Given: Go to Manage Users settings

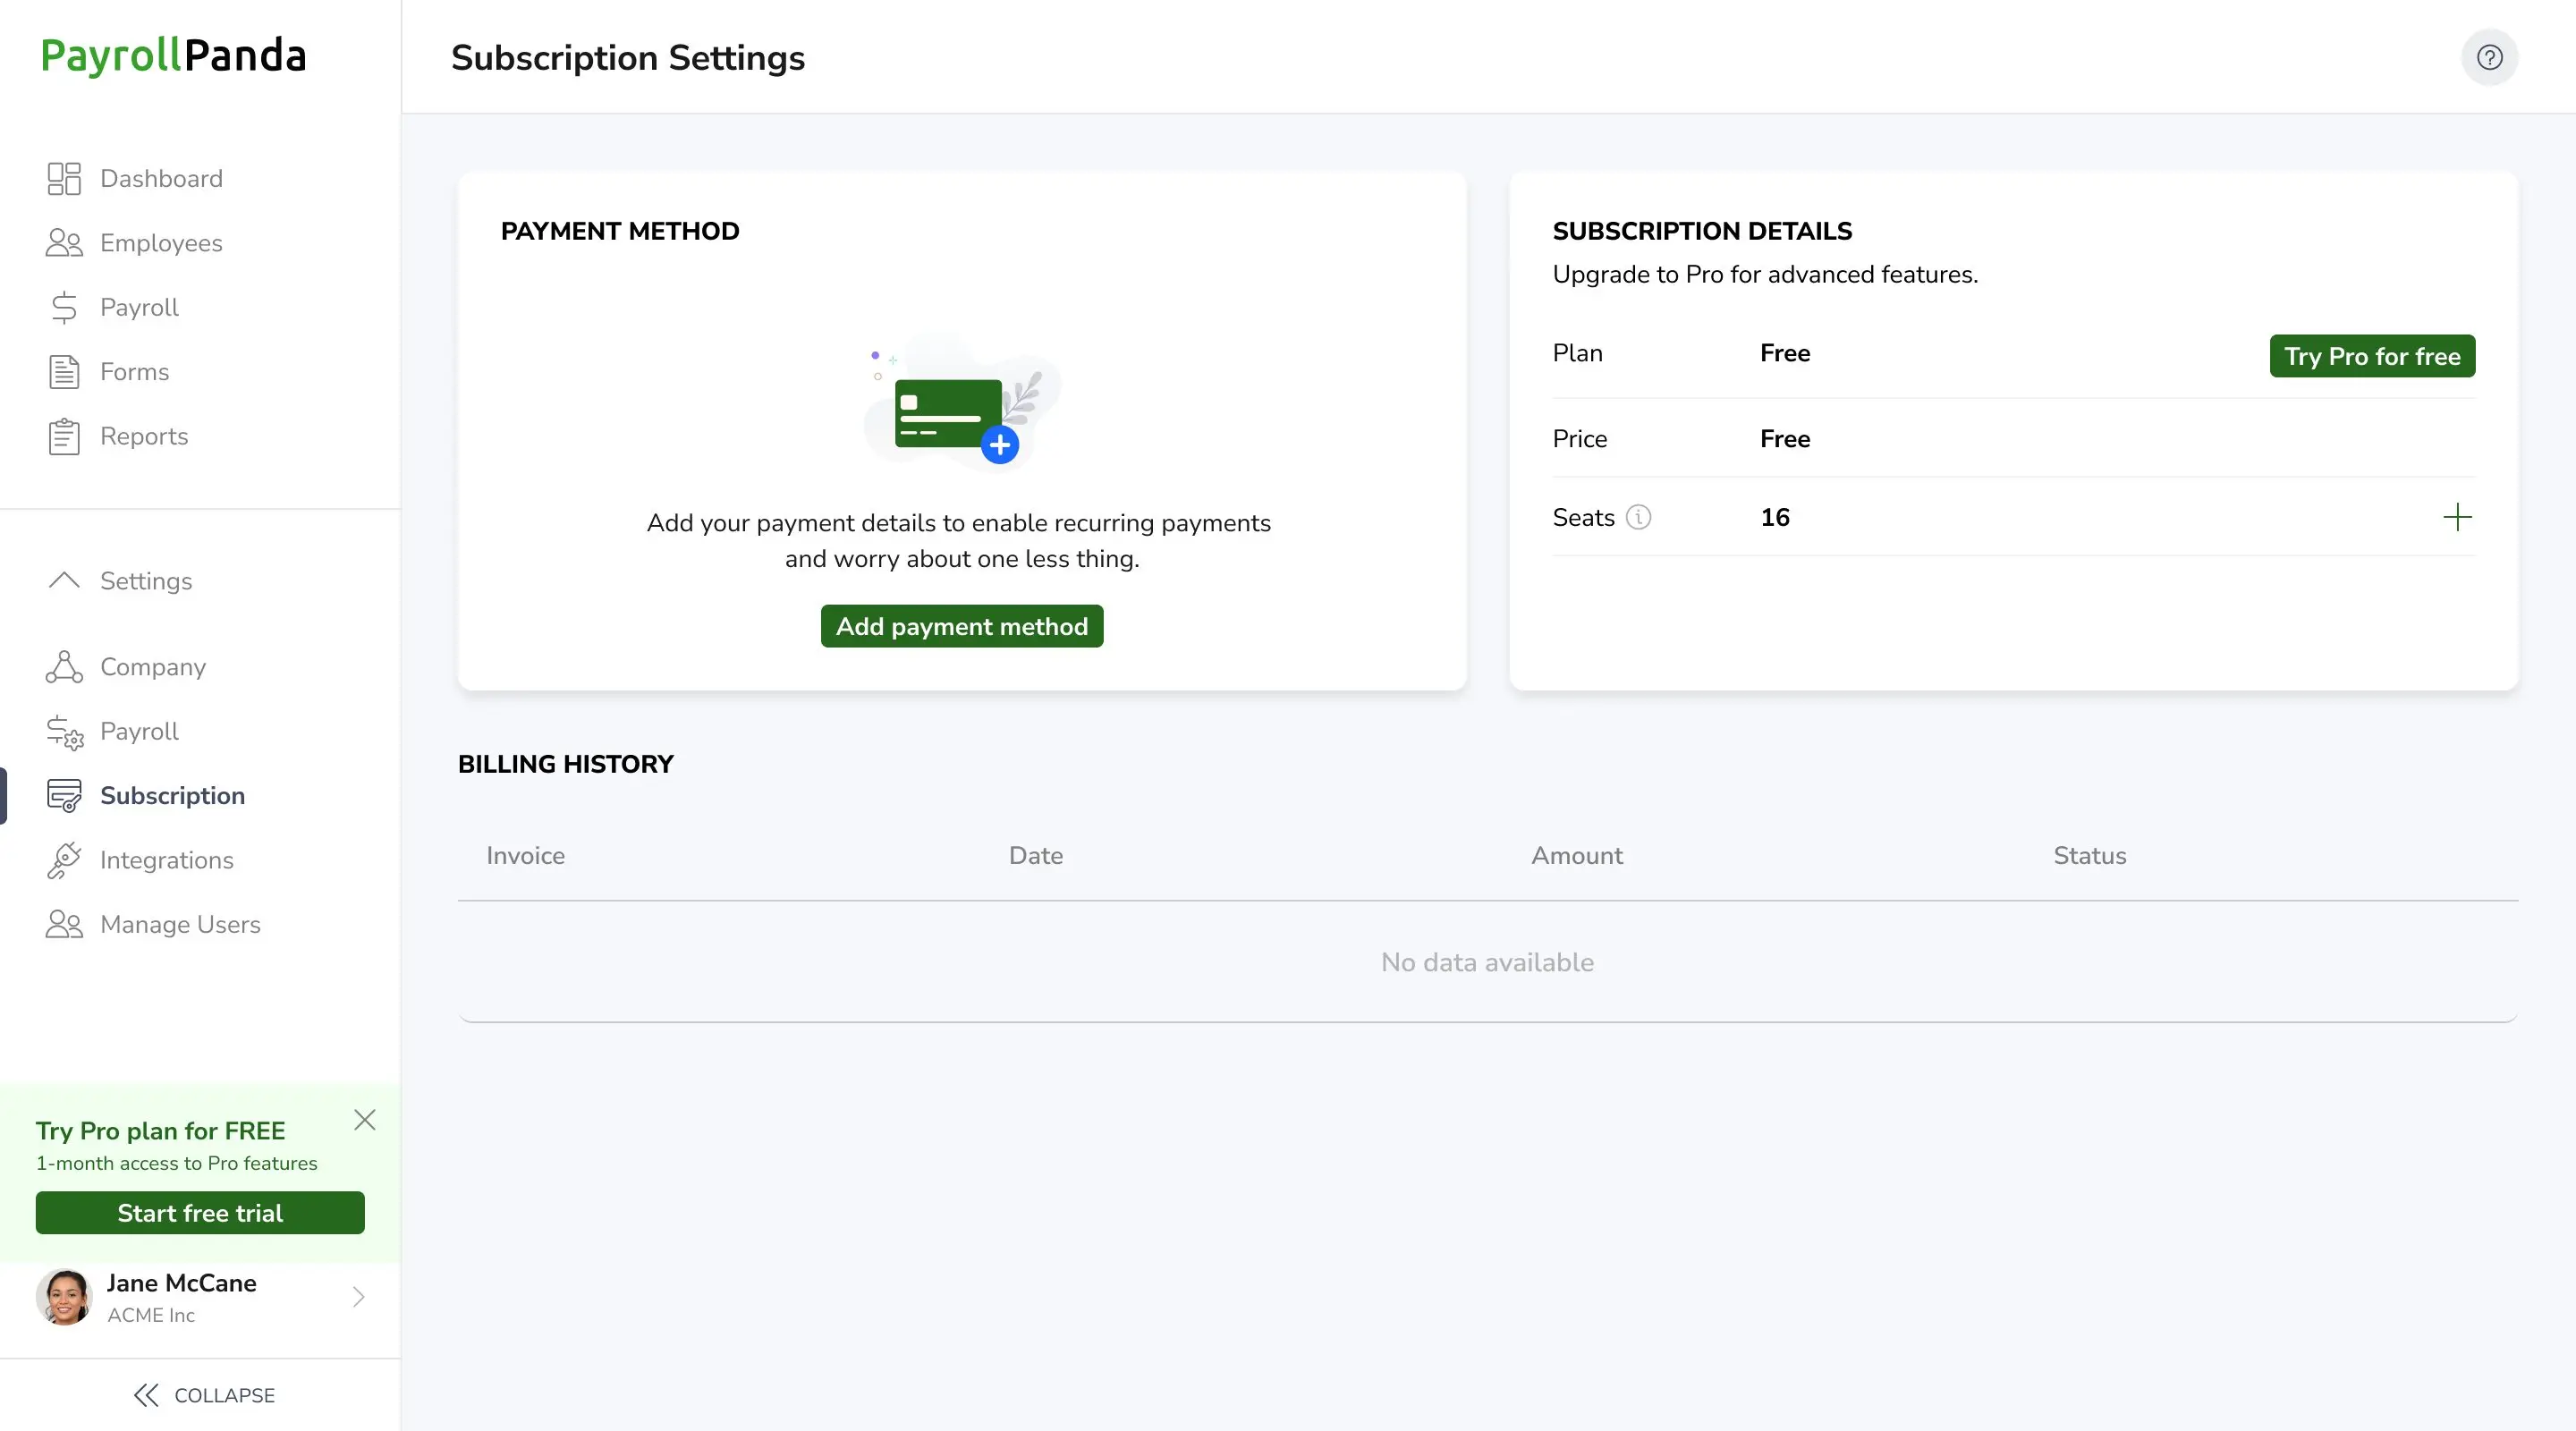Looking at the screenshot, I should pos(180,924).
